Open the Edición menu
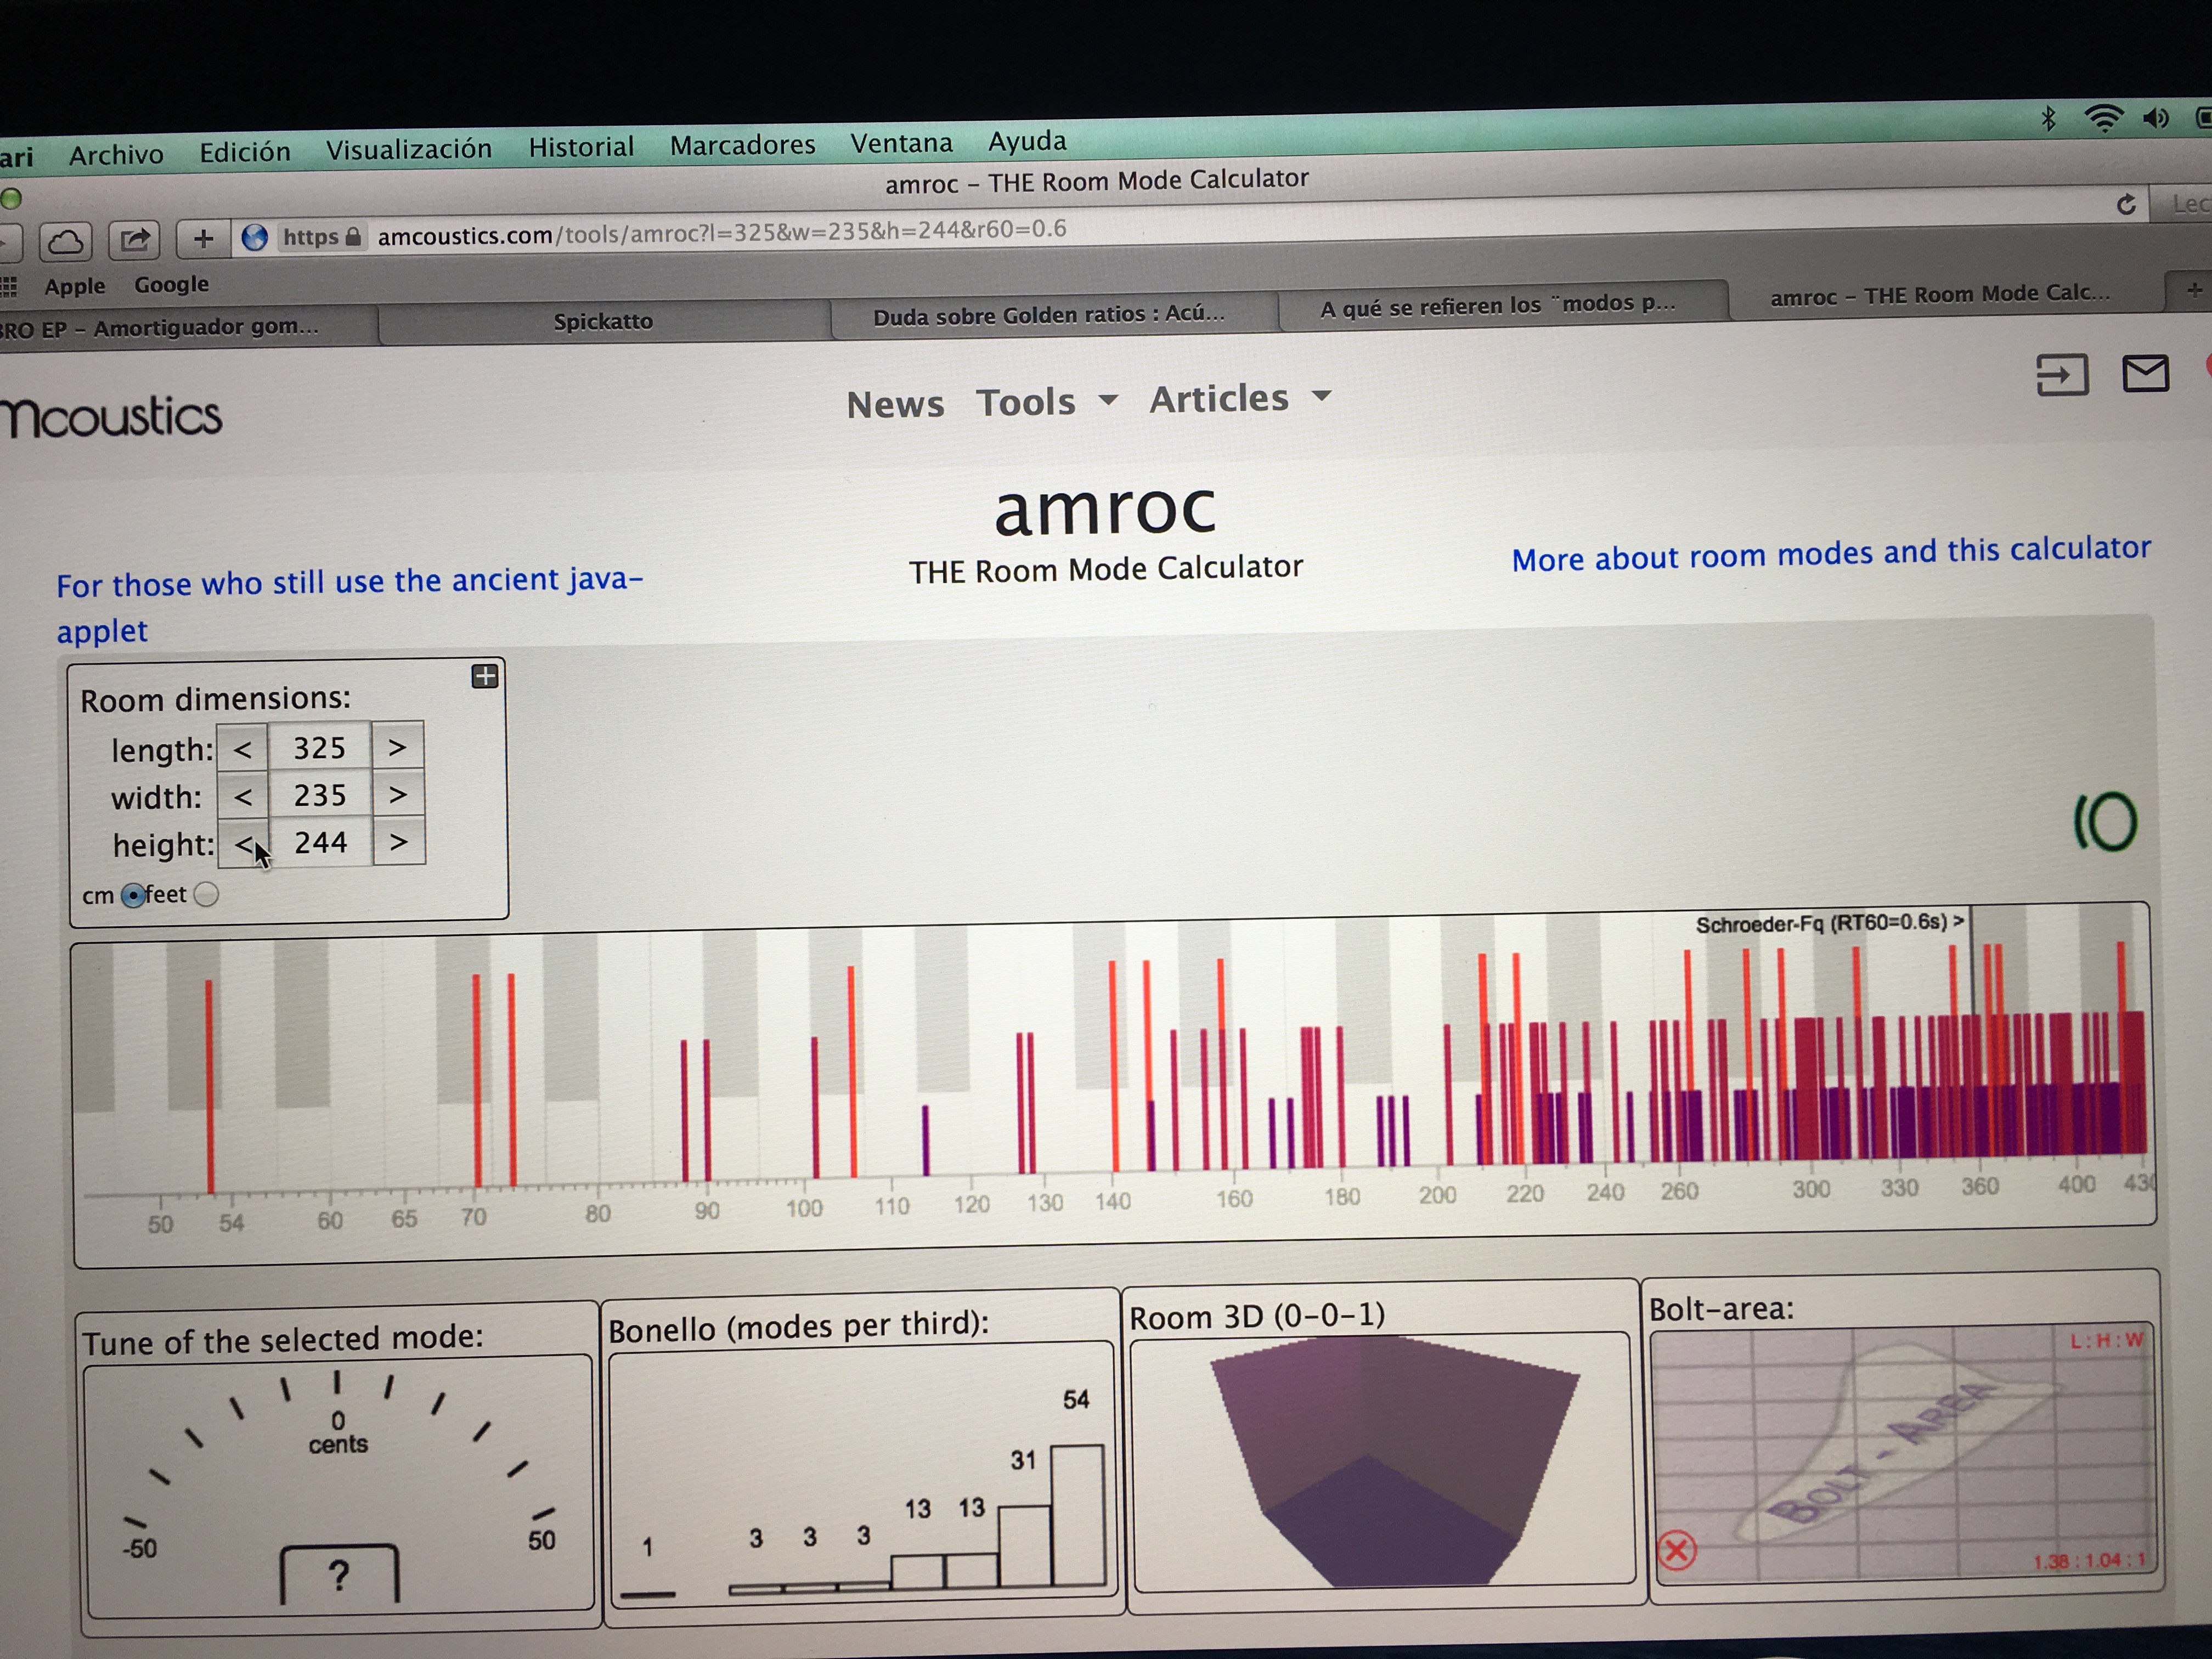This screenshot has width=2212, height=1659. [x=245, y=151]
